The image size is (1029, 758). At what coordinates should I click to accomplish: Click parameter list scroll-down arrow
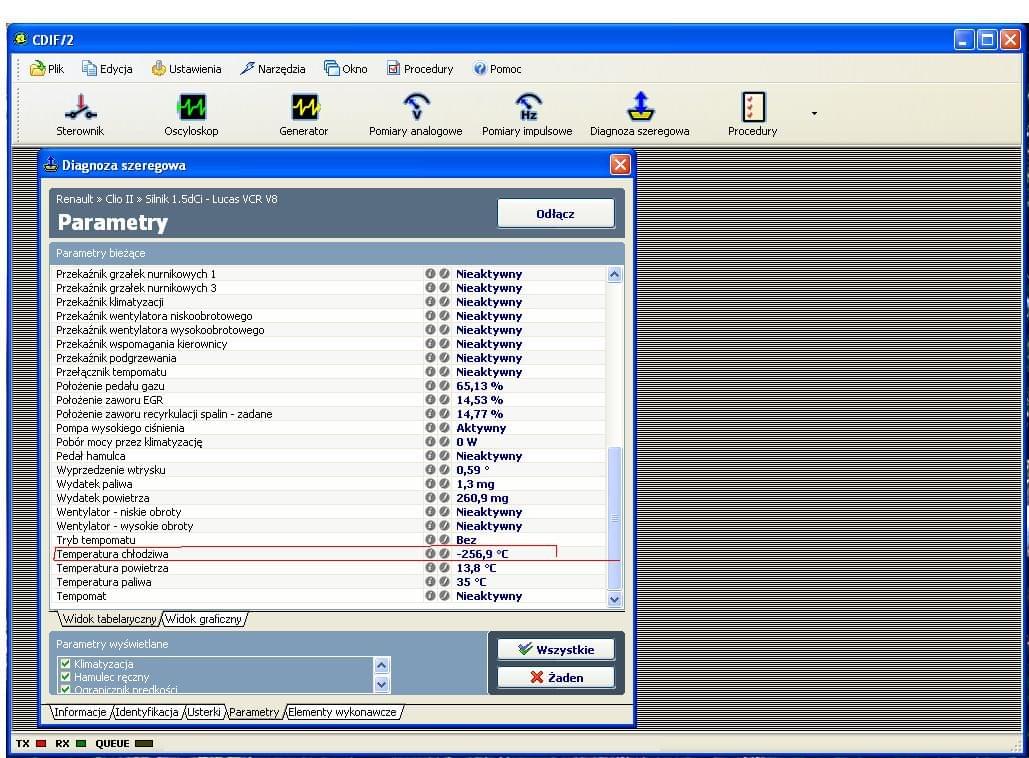click(614, 599)
